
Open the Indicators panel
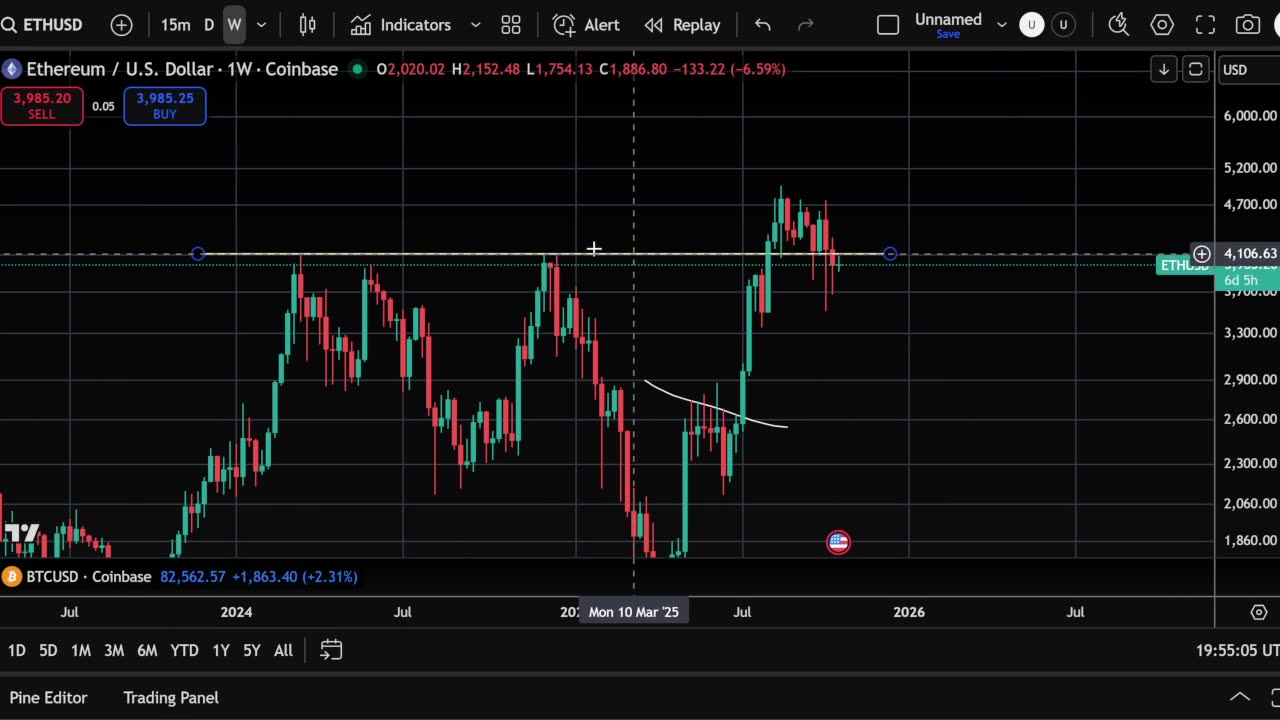[x=401, y=25]
